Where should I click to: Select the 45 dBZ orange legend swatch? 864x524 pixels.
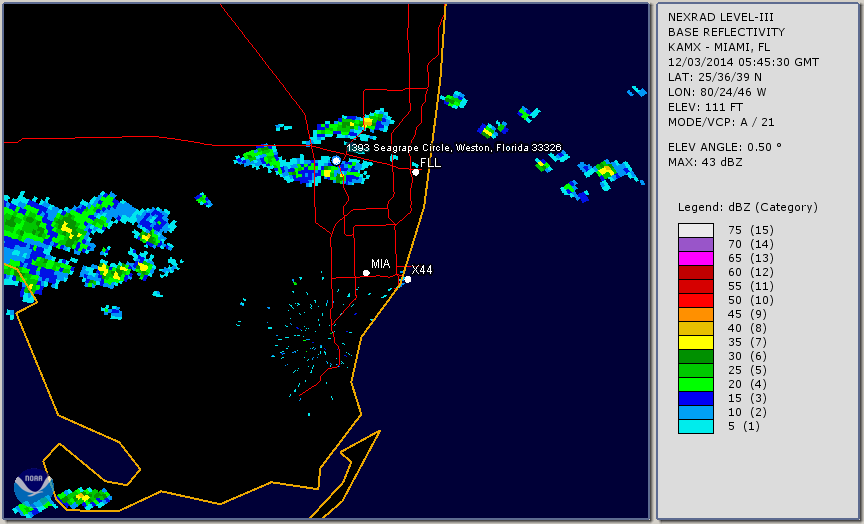tap(696, 315)
